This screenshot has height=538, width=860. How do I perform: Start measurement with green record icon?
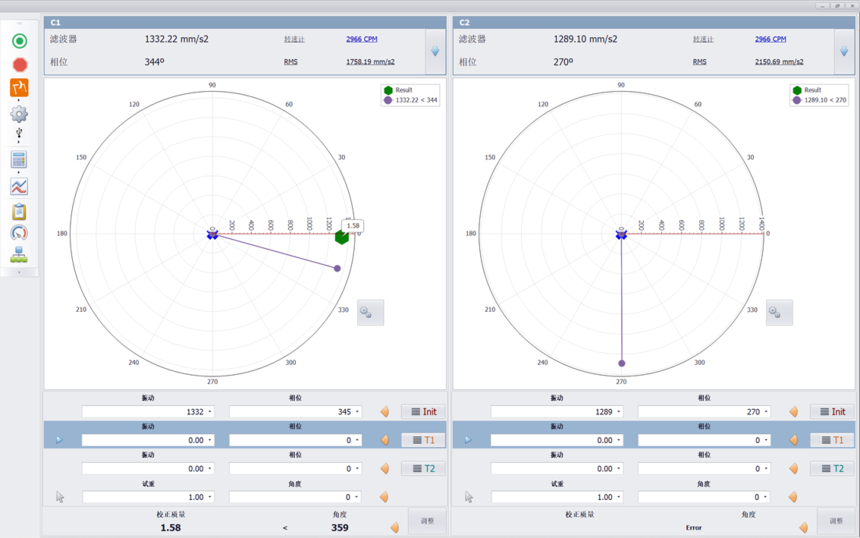pyautogui.click(x=20, y=41)
